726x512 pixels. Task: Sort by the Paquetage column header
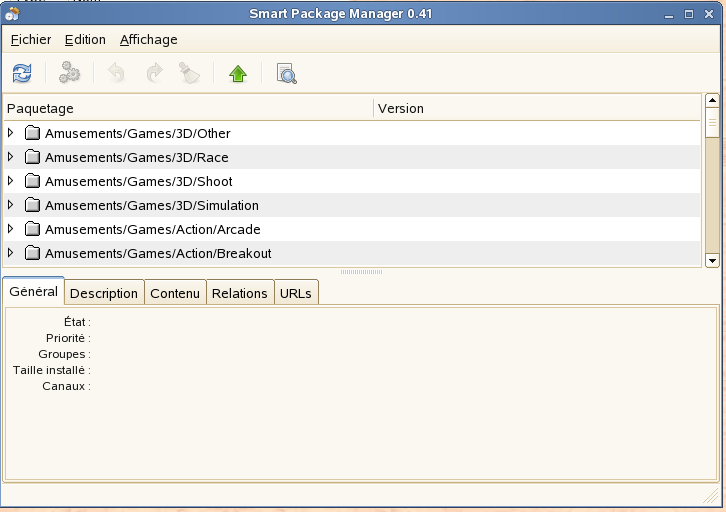click(x=188, y=108)
